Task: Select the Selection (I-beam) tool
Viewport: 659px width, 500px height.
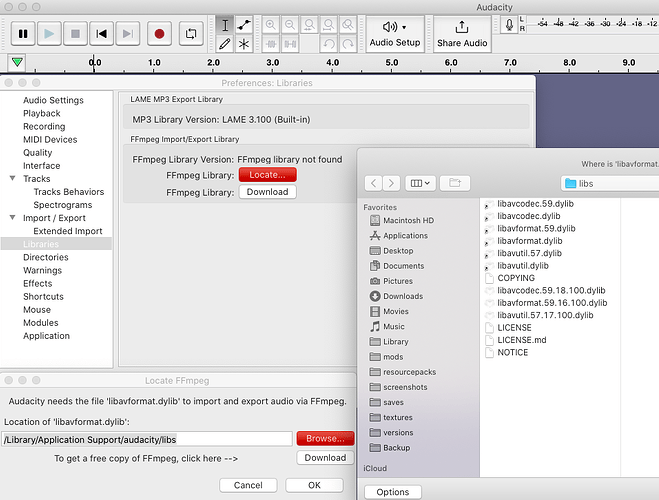Action: [225, 25]
